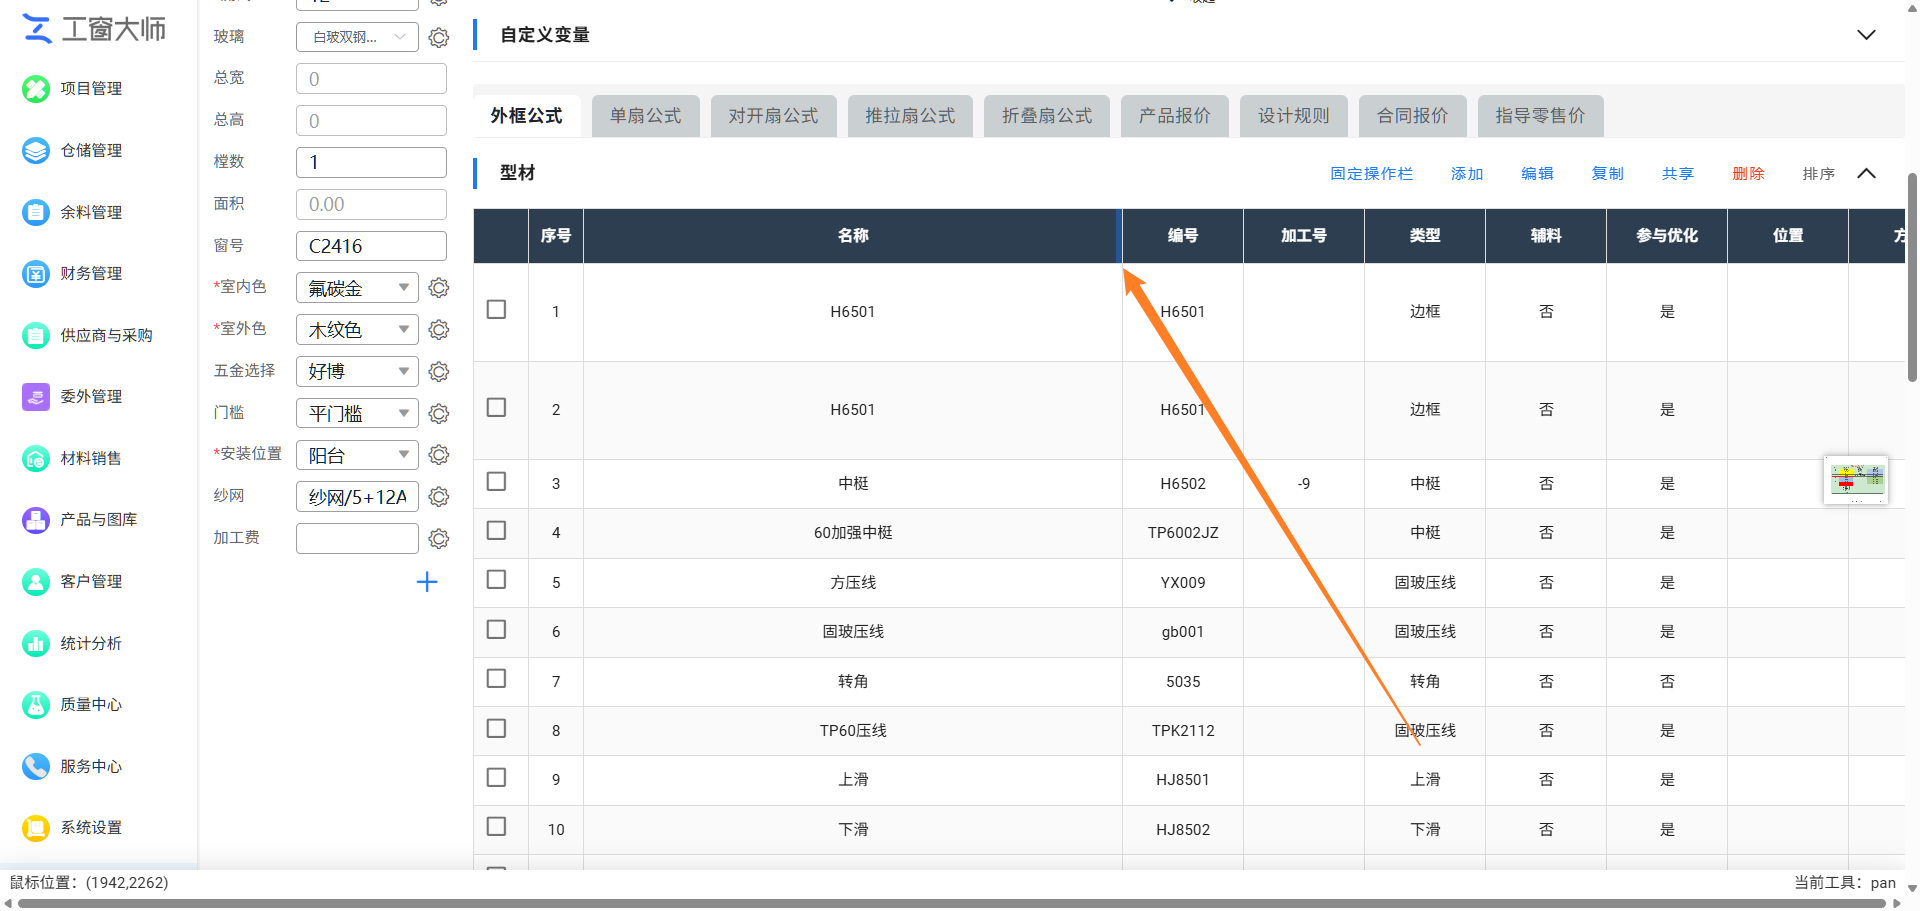The height and width of the screenshot is (911, 1920).
Task: Open the 安装位置 阳台 dropdown
Action: (357, 455)
